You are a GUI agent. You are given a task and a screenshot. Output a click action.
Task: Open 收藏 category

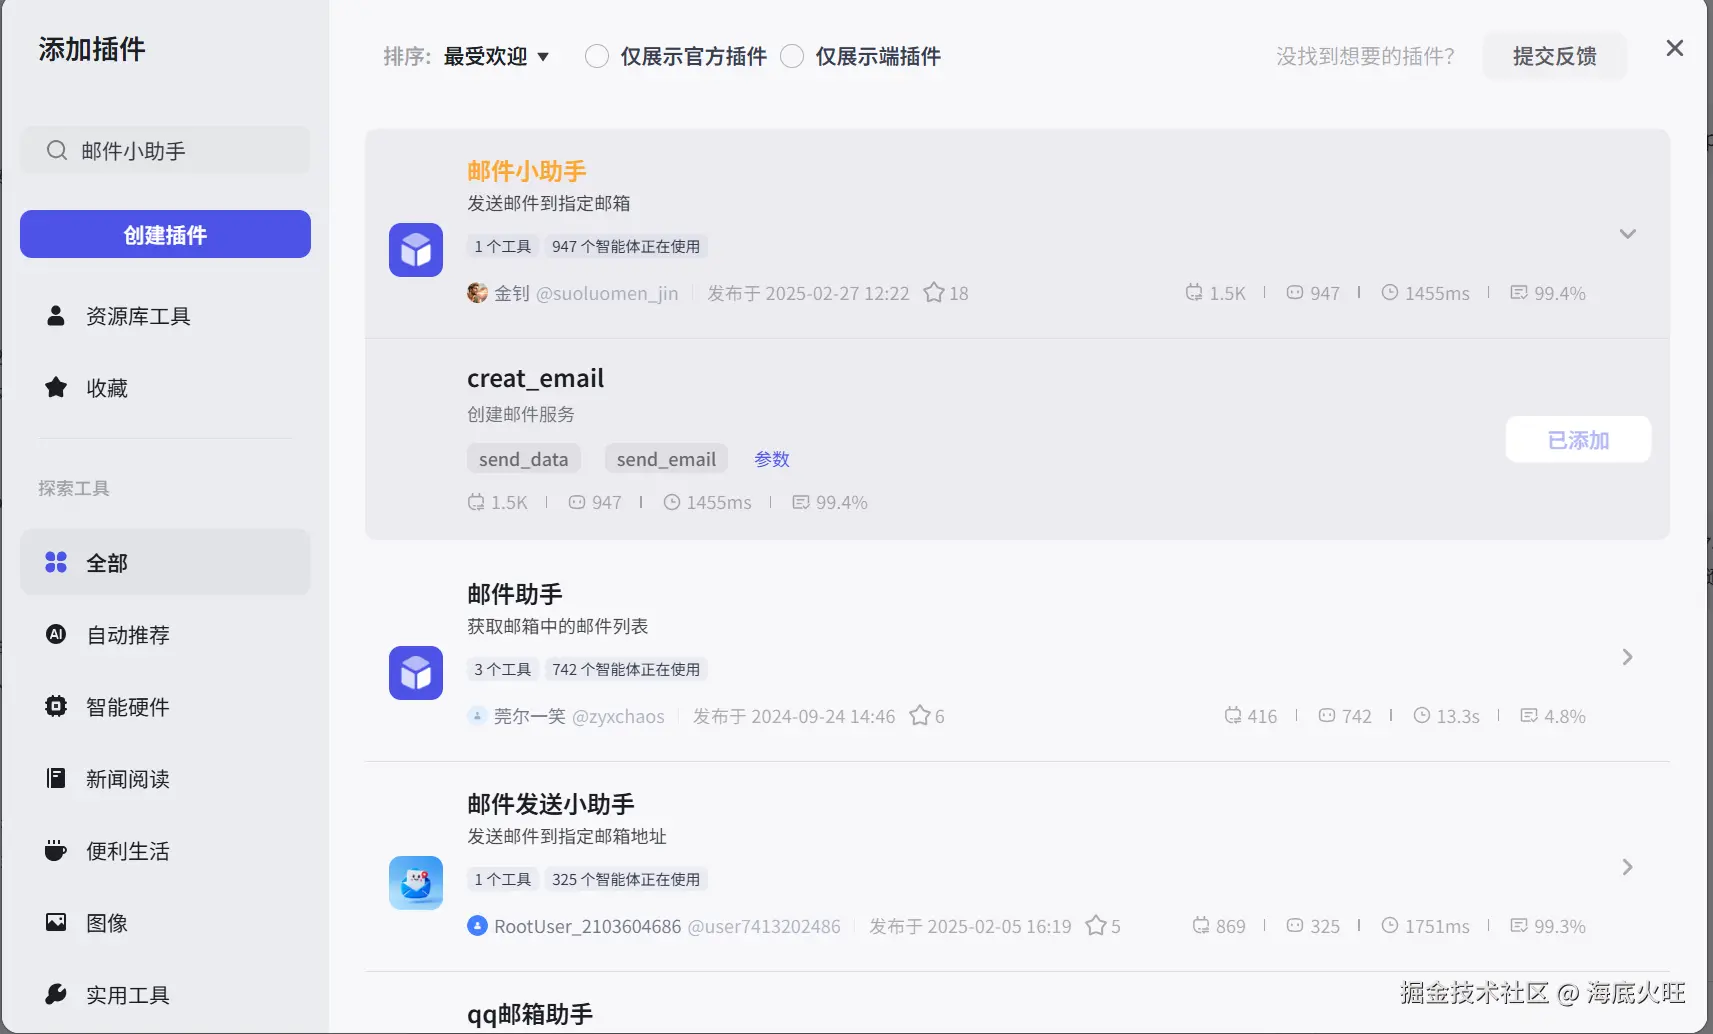[x=165, y=388]
